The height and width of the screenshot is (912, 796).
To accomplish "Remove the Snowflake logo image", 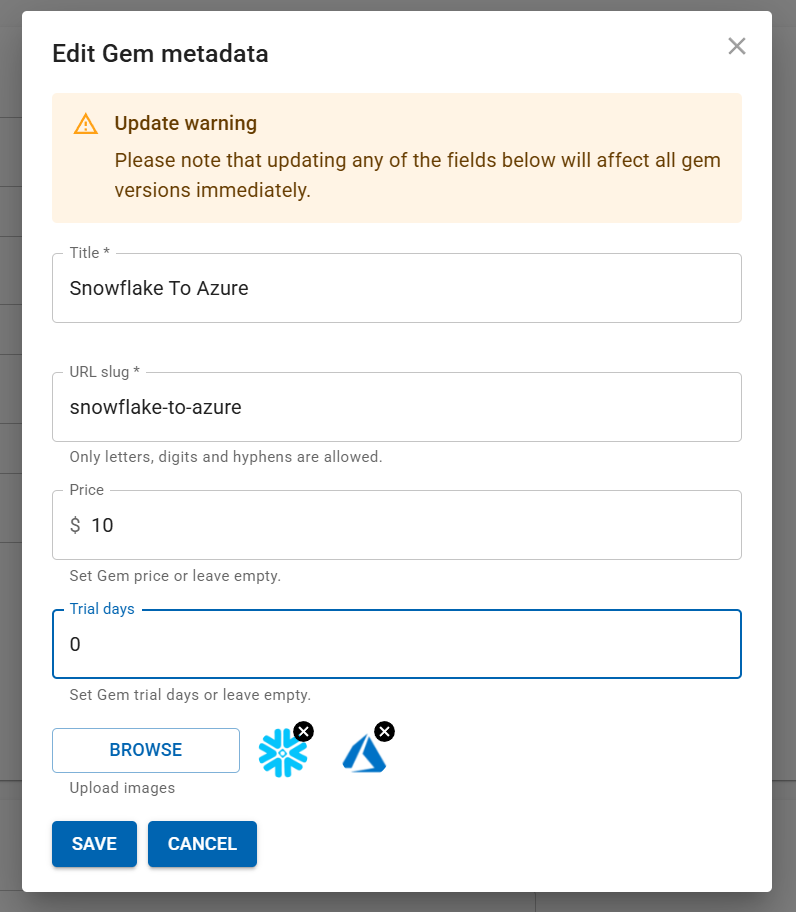I will point(304,731).
